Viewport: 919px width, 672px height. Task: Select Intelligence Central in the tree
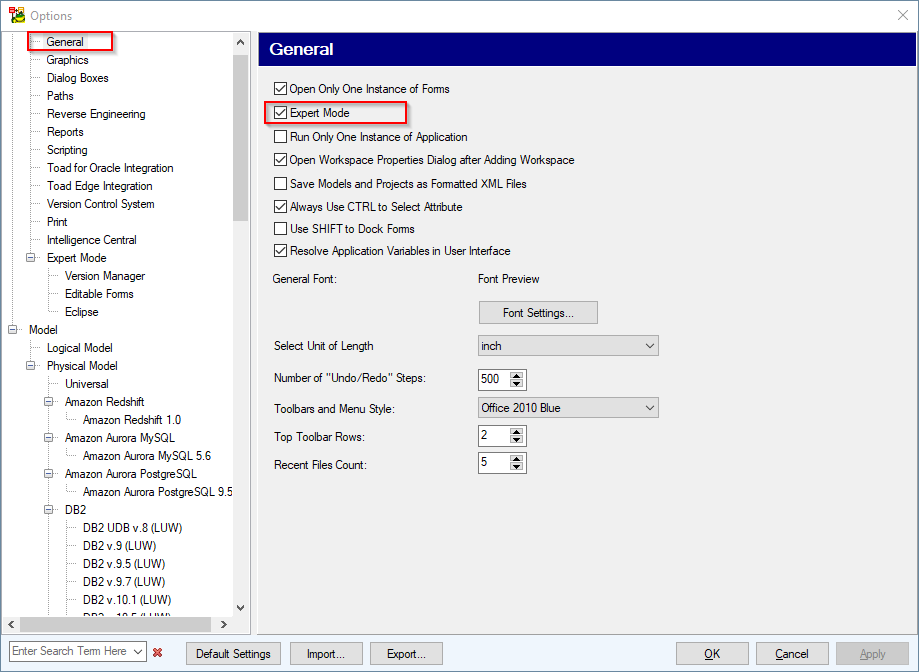[x=91, y=240]
